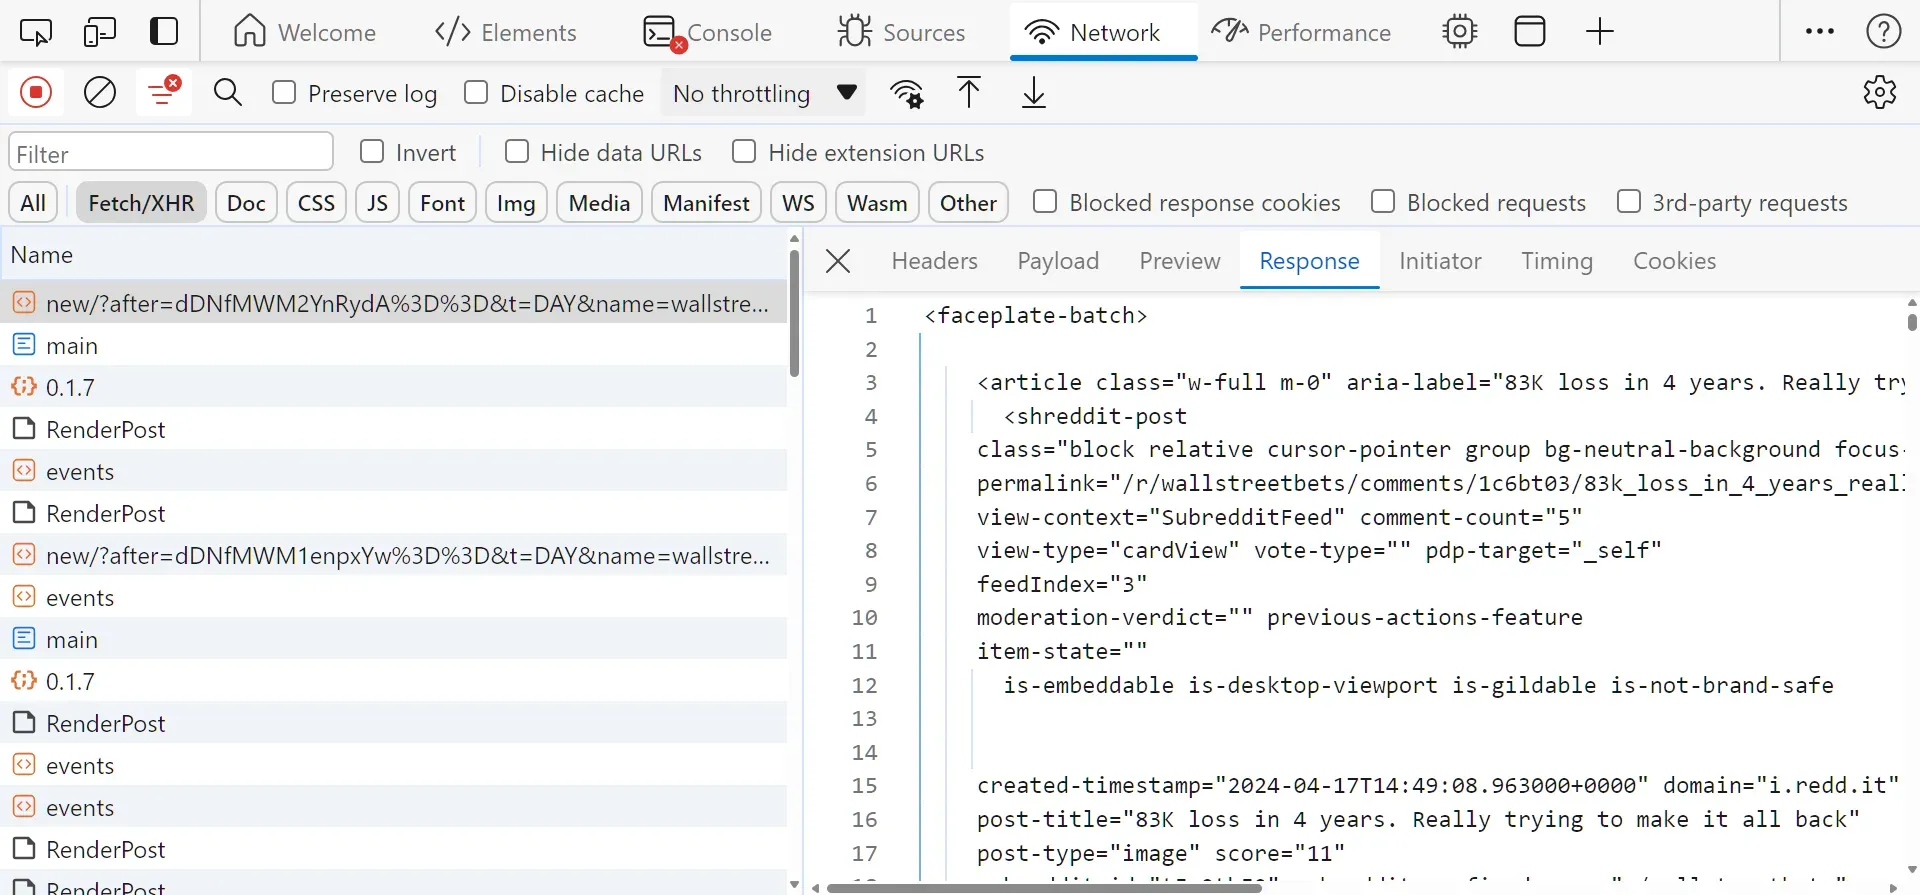Click the Name column header
The image size is (1920, 895).
[x=394, y=255]
